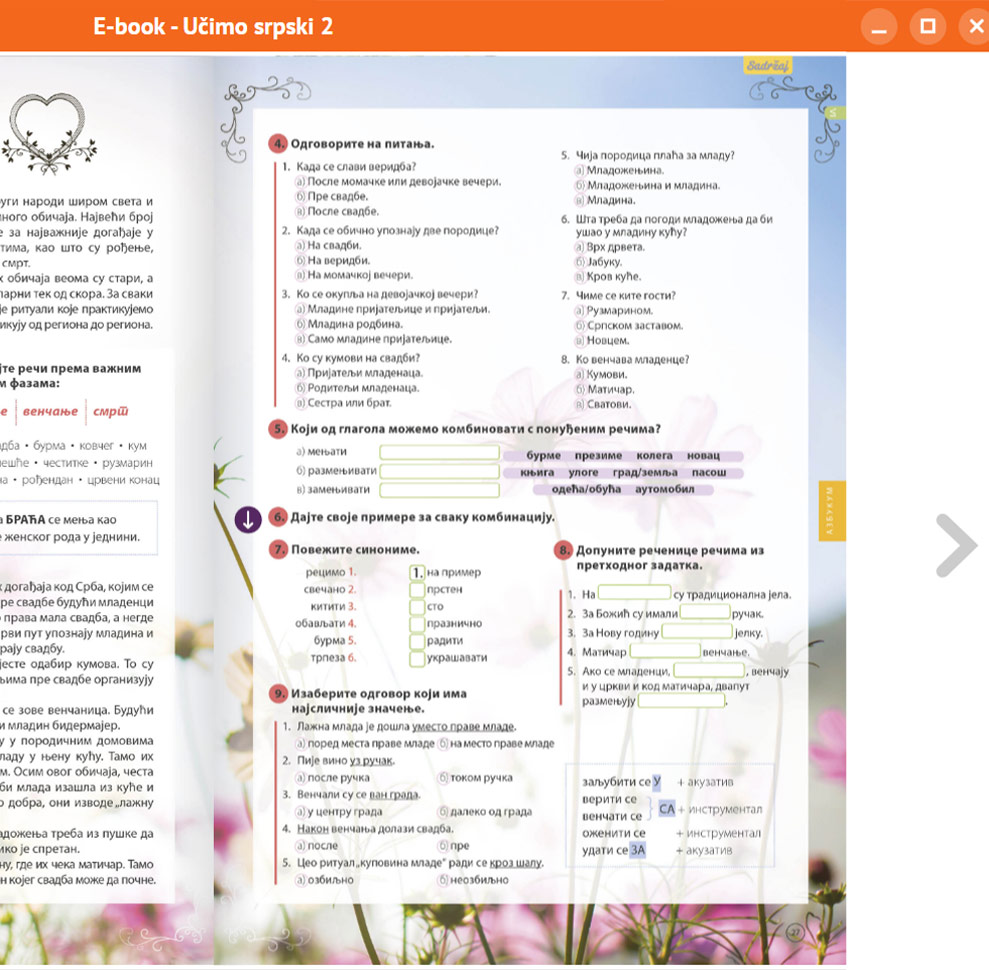Check the box next to прстен
Image resolution: width=989 pixels, height=970 pixels.
click(418, 590)
